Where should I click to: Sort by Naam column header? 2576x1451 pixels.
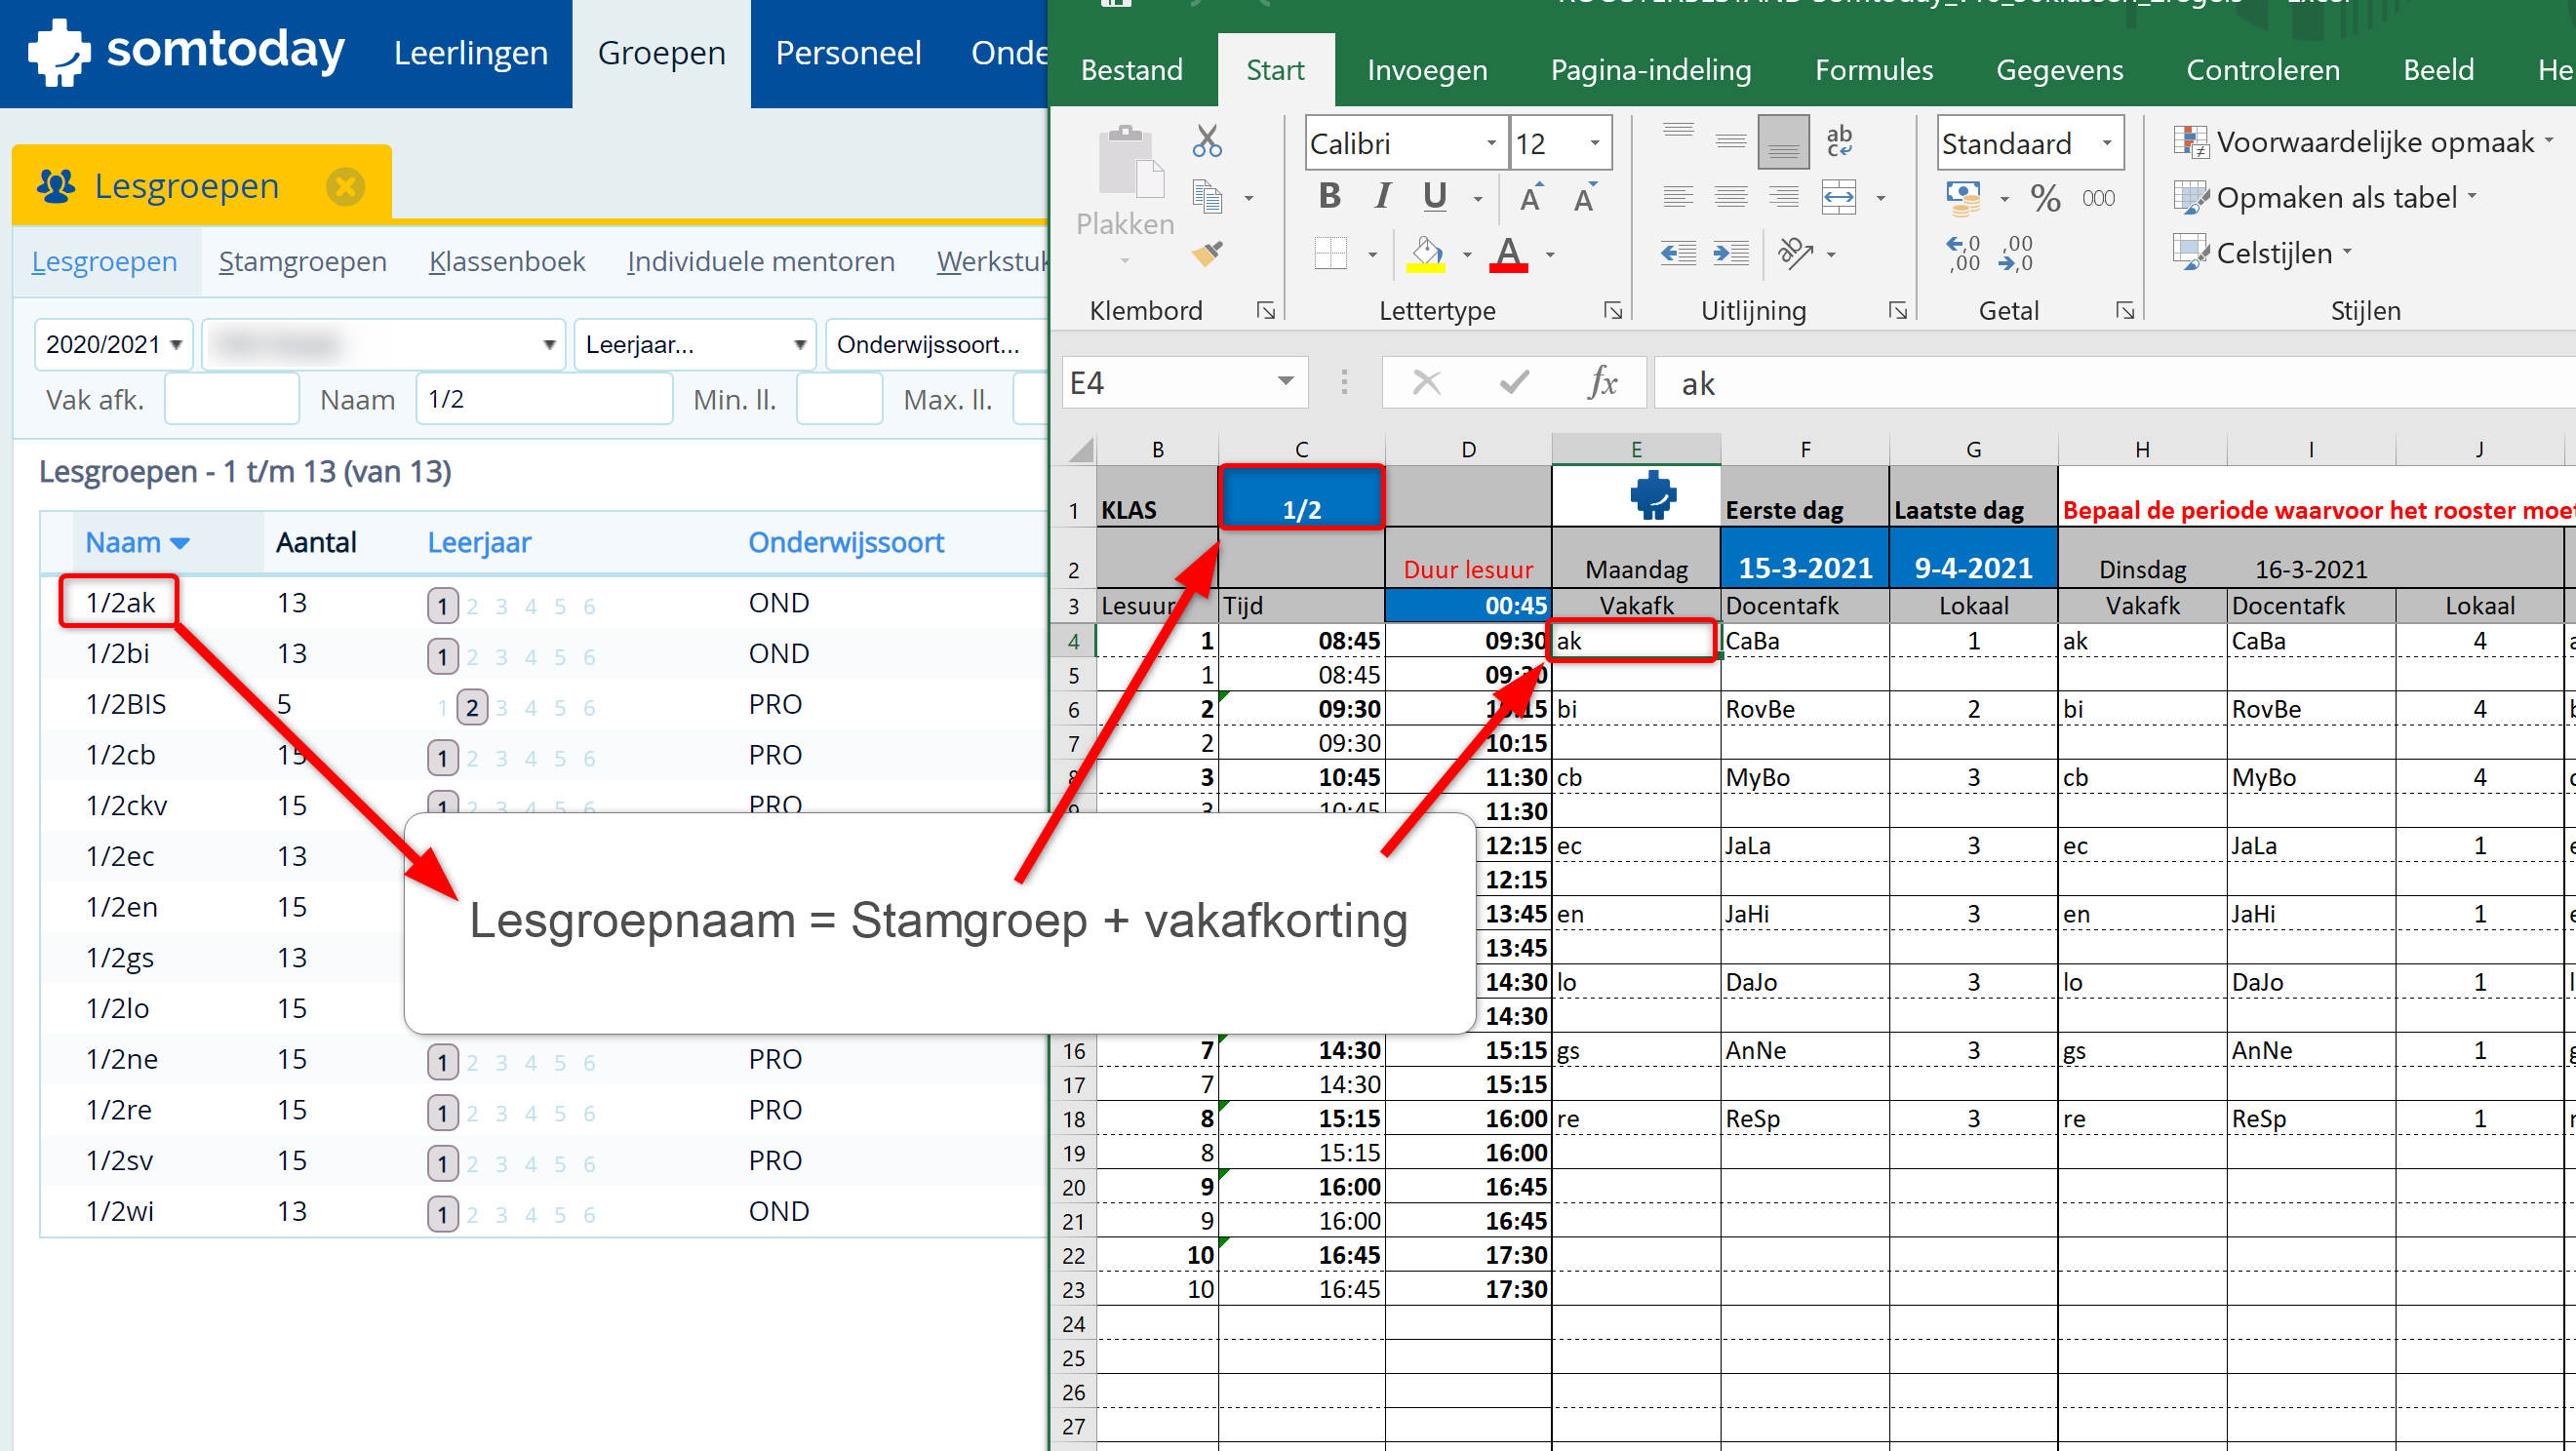click(x=137, y=542)
